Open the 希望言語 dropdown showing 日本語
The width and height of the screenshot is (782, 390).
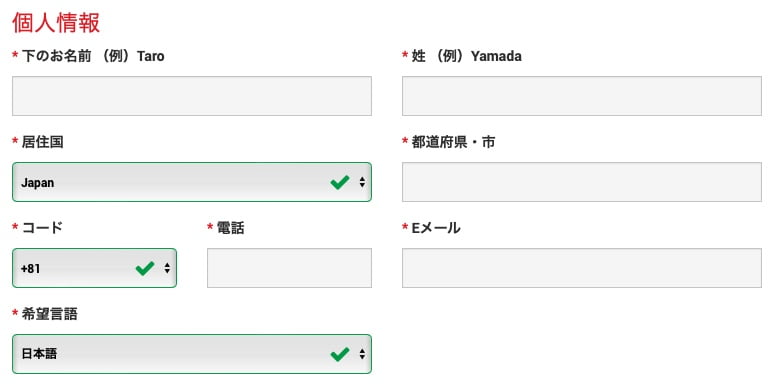coord(192,354)
